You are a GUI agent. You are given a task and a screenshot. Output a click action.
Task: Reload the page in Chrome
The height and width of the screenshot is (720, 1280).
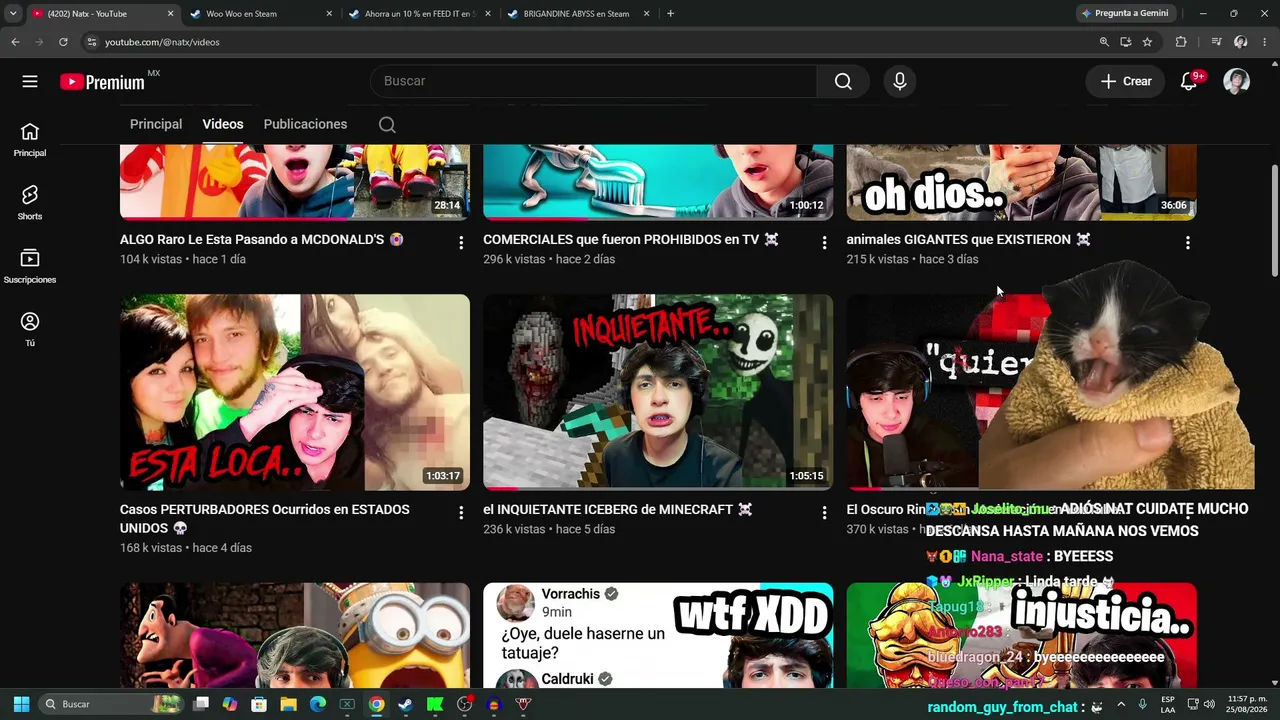[x=63, y=42]
